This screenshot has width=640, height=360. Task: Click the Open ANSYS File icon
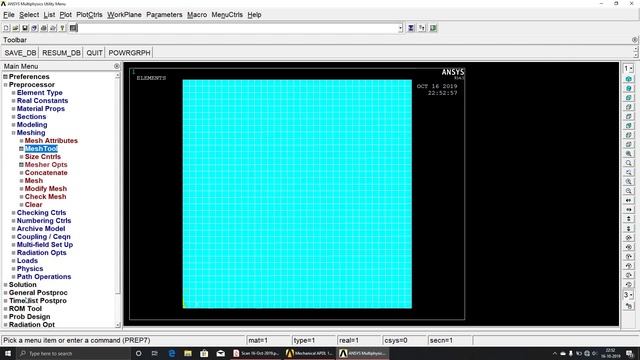coord(16,28)
